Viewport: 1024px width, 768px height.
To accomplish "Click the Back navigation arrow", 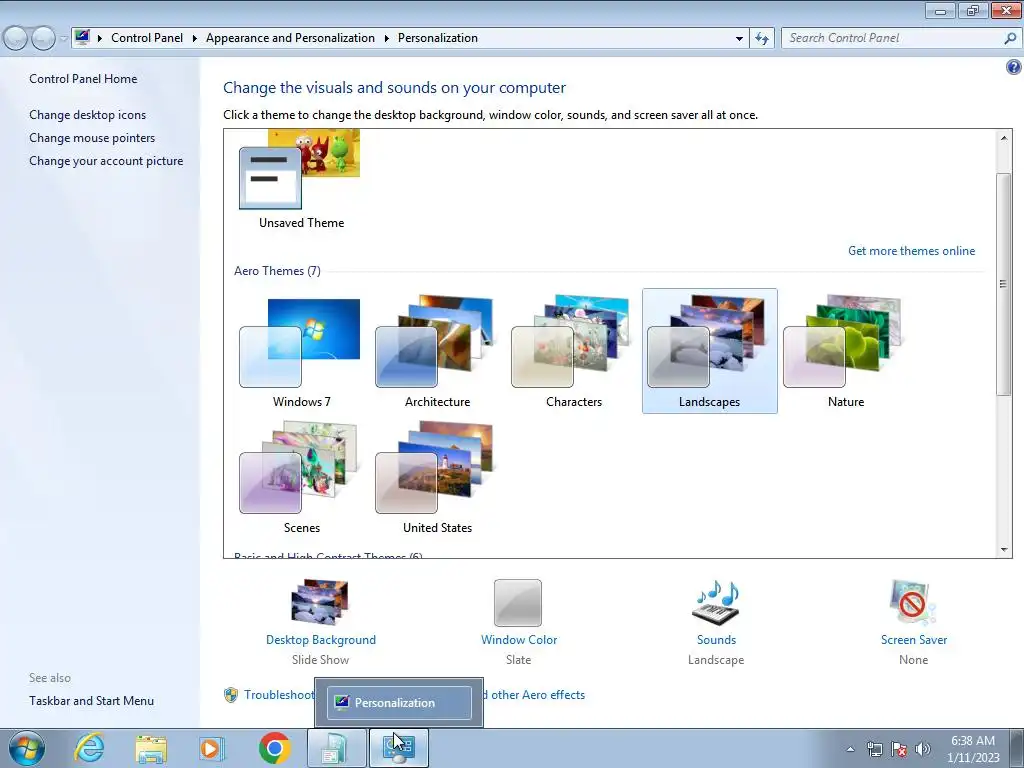I will (x=15, y=39).
